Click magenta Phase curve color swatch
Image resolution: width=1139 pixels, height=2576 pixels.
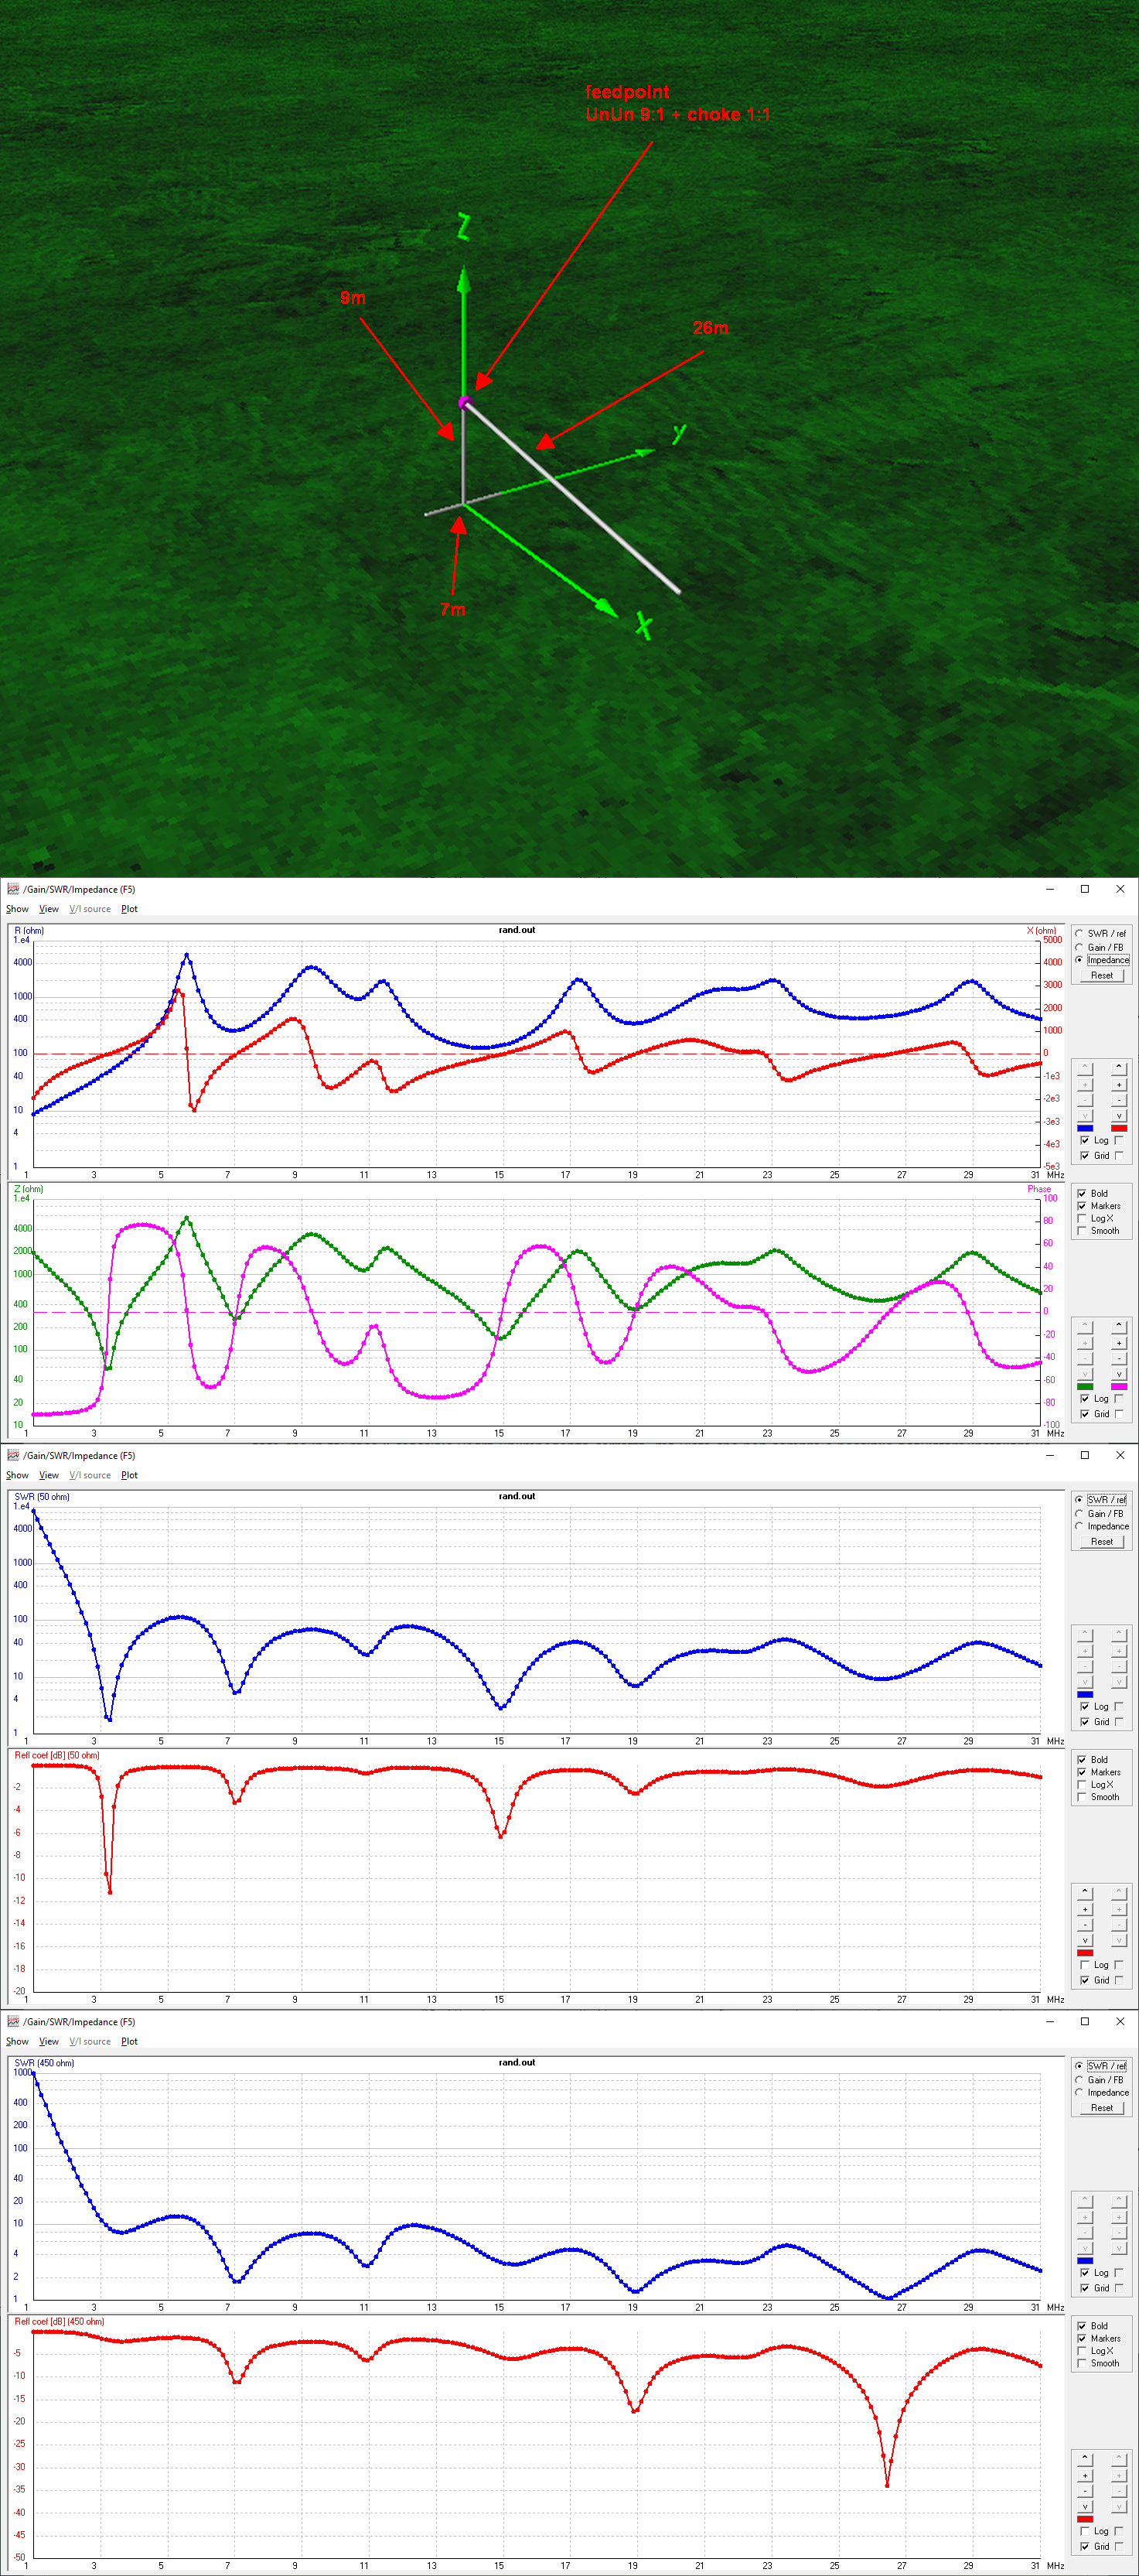coord(1119,1387)
